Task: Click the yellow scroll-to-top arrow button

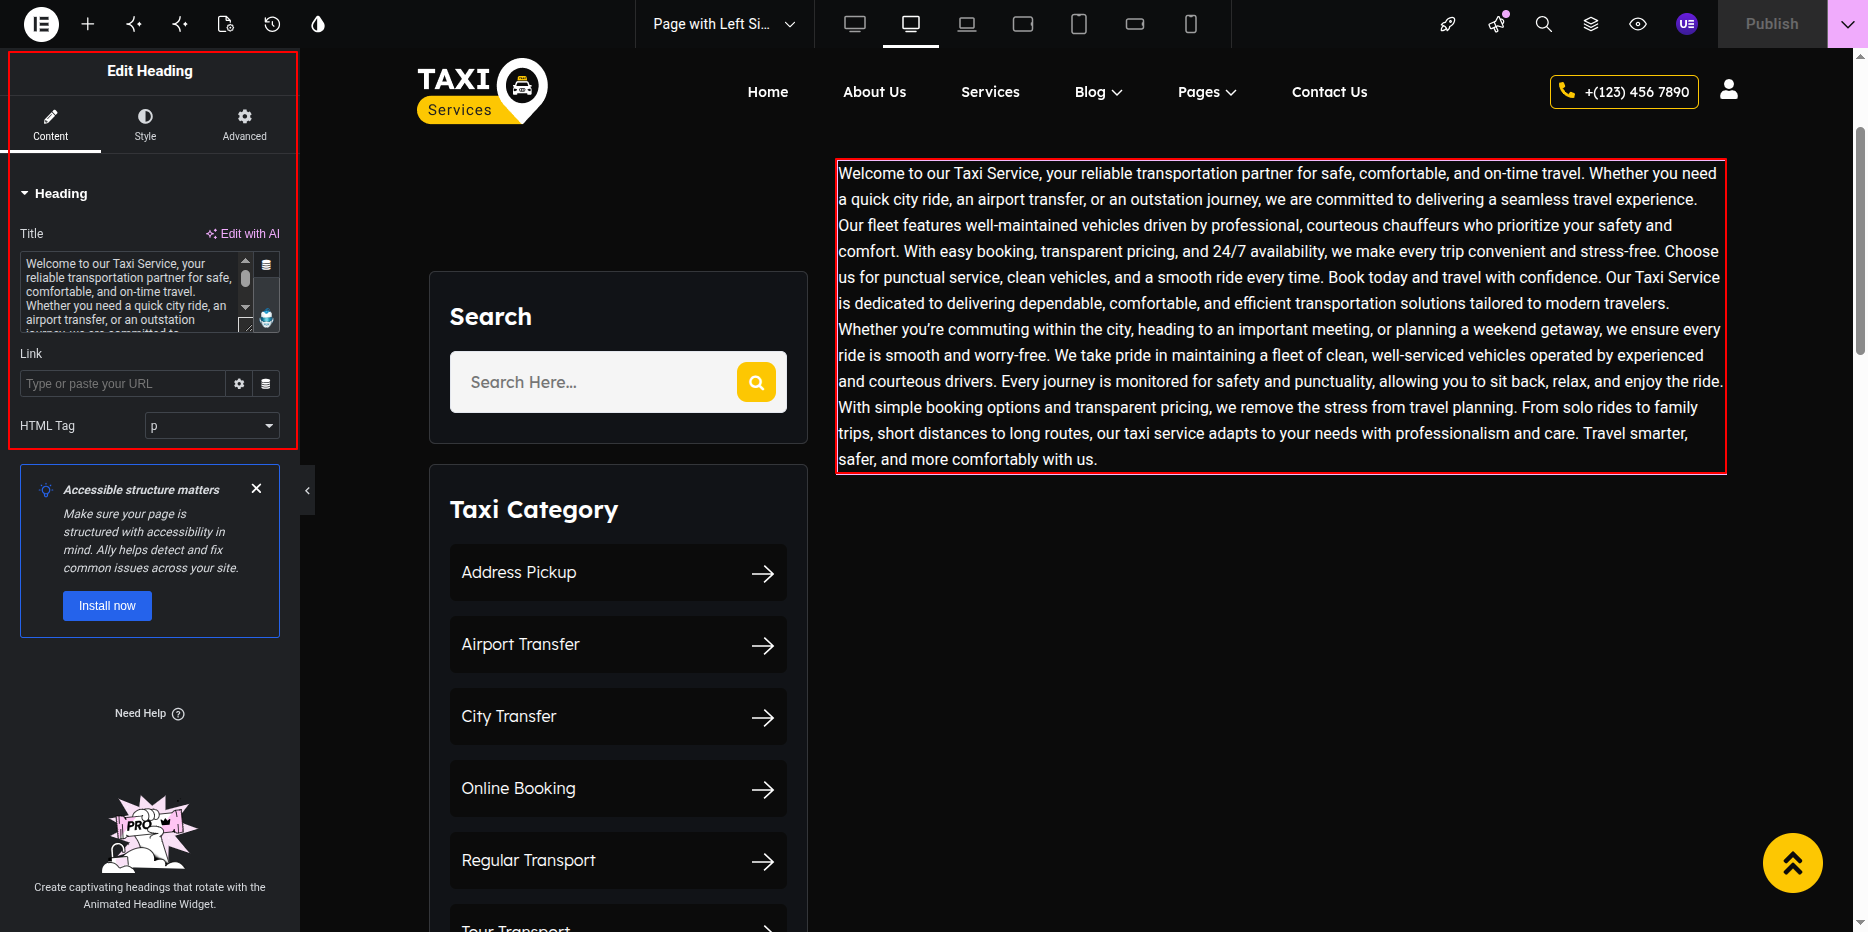Action: point(1793,863)
